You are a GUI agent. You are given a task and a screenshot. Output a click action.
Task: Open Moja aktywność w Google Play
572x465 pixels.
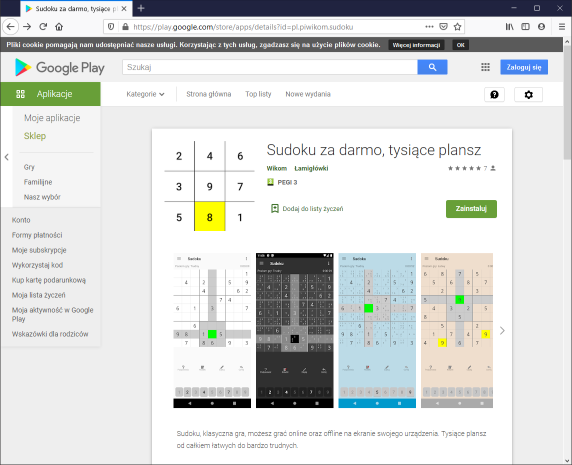coord(53,314)
